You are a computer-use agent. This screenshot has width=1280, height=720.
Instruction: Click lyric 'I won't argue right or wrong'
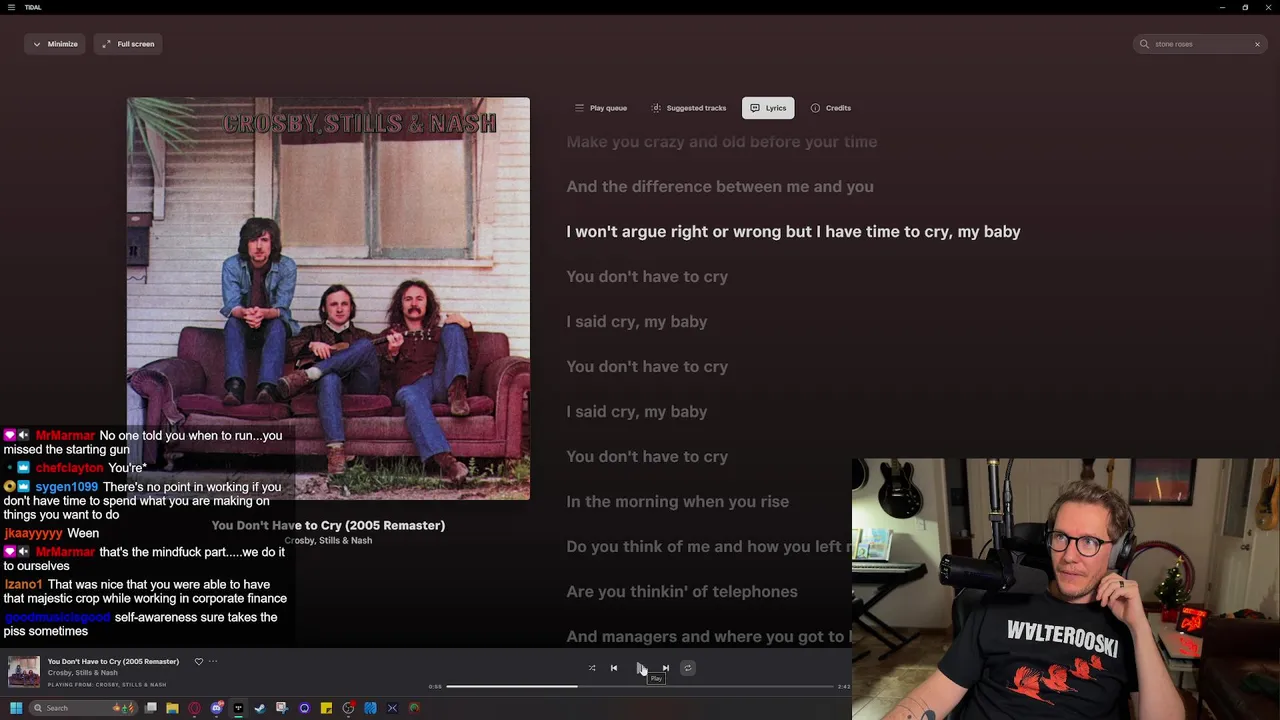tap(793, 232)
